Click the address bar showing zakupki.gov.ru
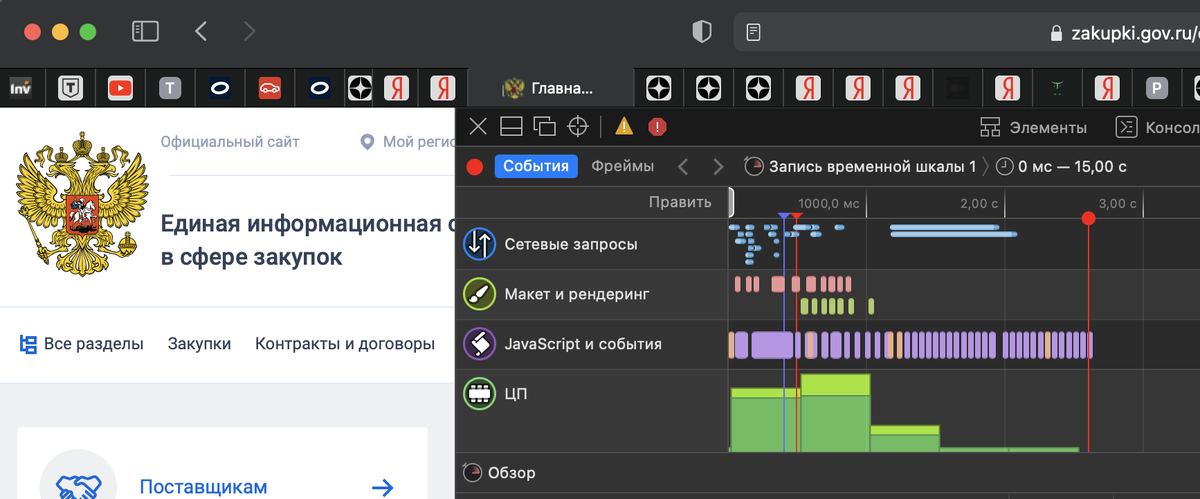The image size is (1200, 499). click(967, 32)
